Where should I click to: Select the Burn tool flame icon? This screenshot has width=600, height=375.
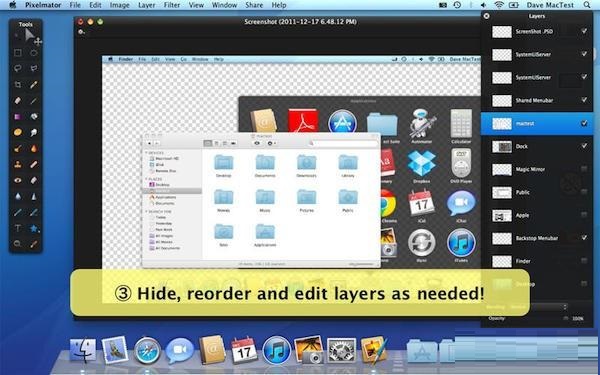pyautogui.click(x=34, y=148)
